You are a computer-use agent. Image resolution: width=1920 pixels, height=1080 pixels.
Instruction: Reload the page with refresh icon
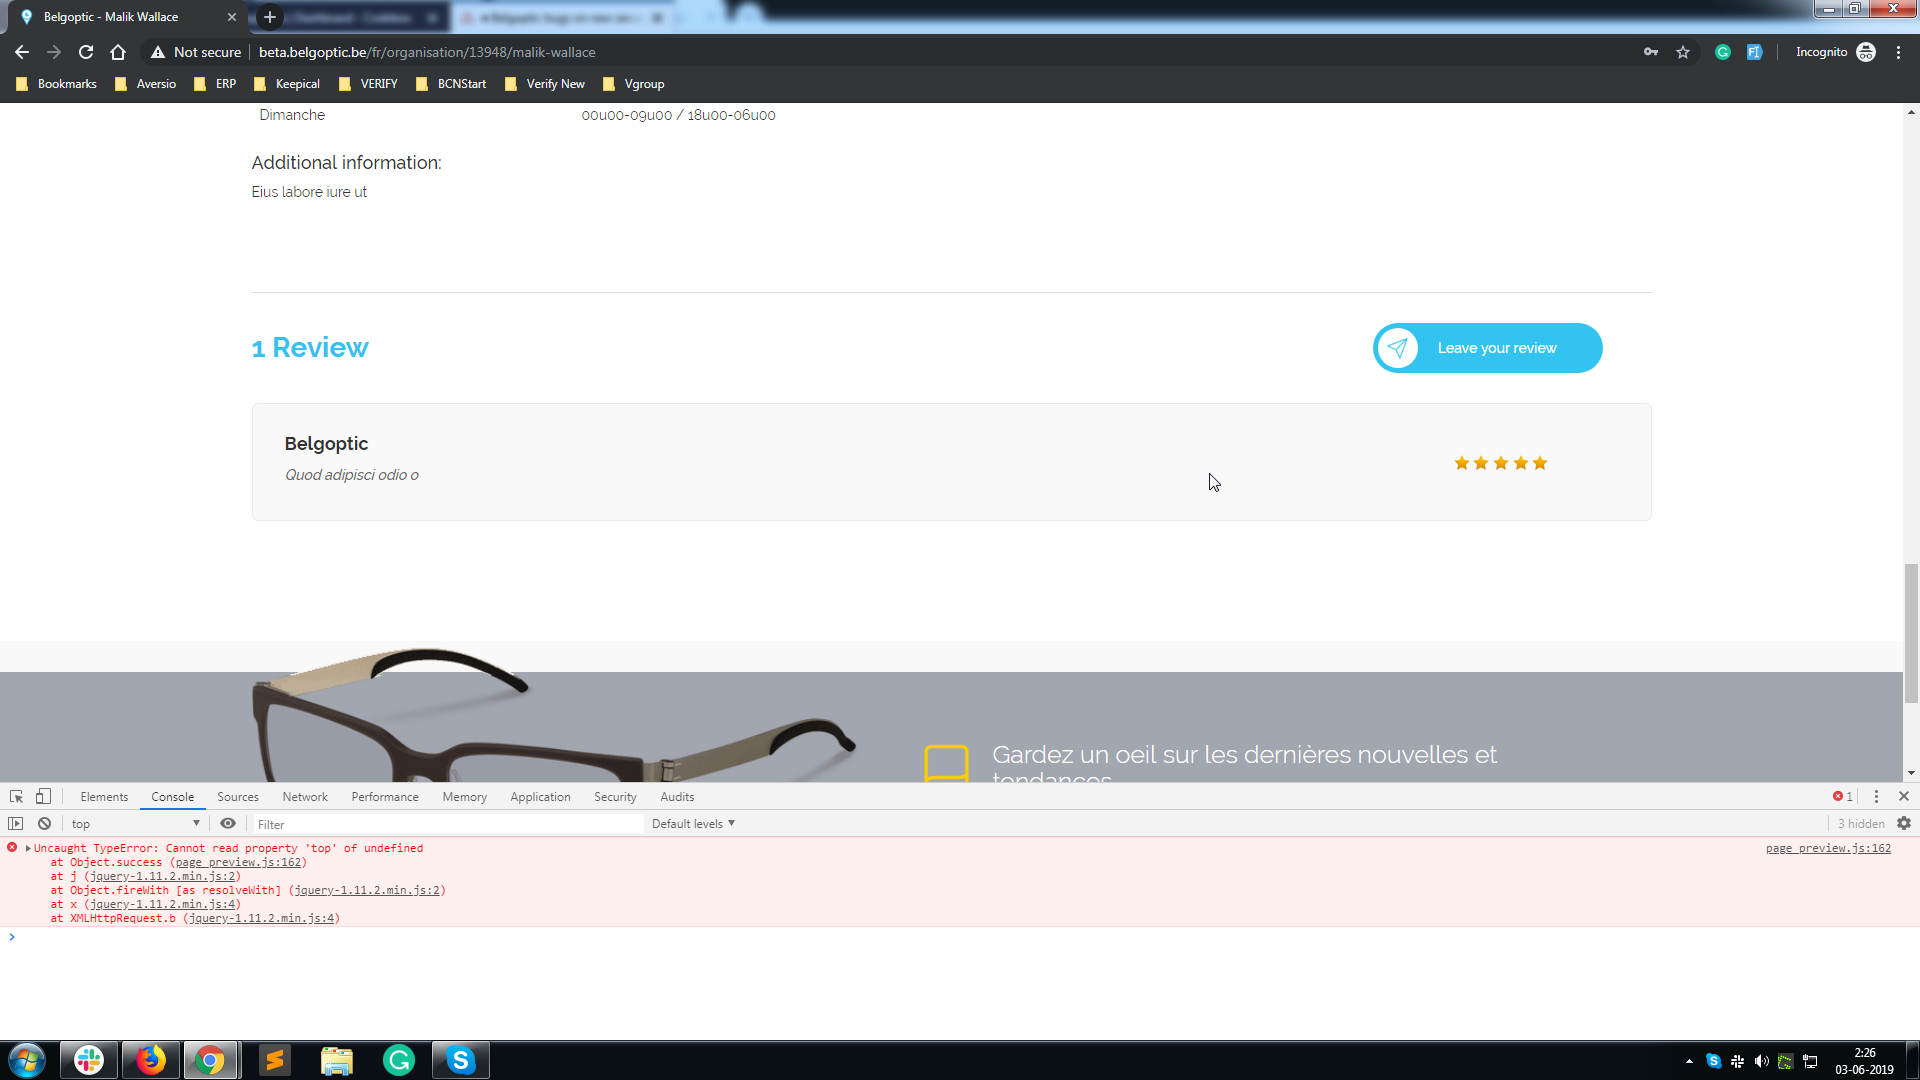click(x=86, y=52)
